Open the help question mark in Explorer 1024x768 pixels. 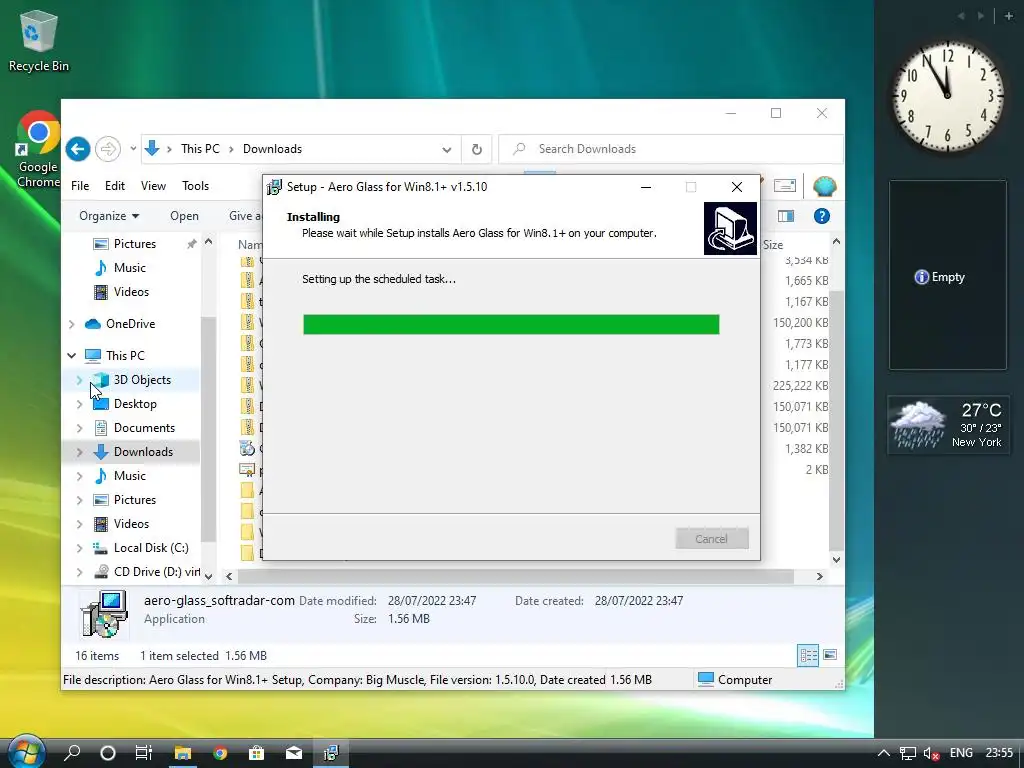(822, 216)
